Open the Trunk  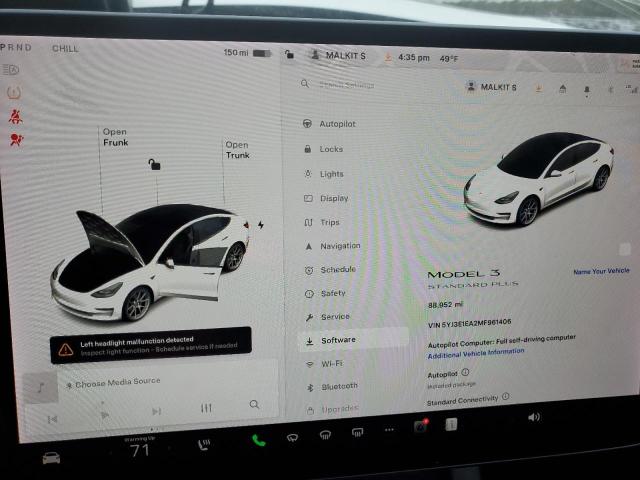238,150
